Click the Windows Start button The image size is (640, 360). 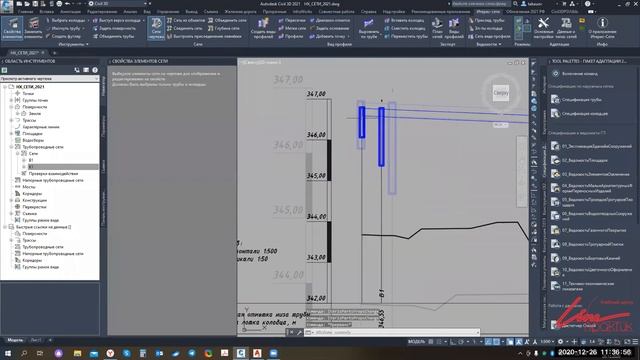point(8,353)
